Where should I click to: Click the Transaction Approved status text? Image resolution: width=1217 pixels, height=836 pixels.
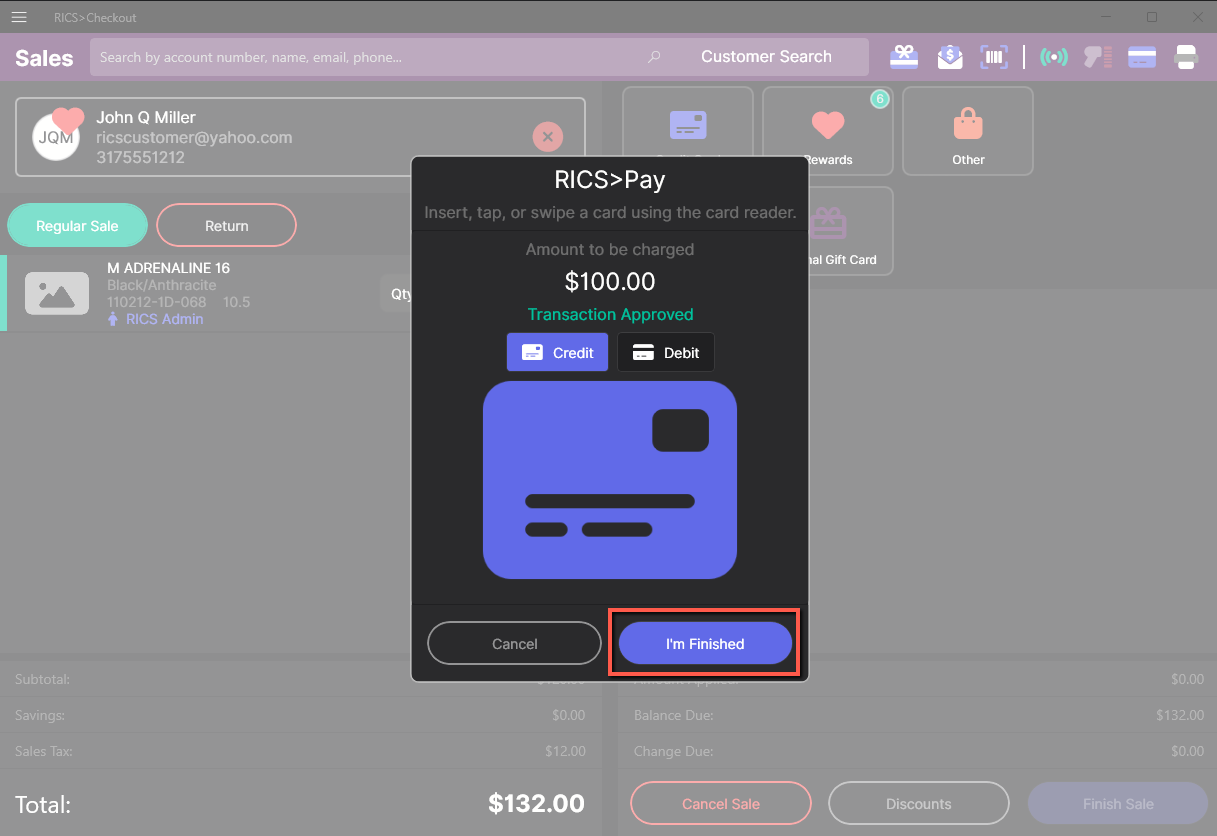tap(610, 314)
